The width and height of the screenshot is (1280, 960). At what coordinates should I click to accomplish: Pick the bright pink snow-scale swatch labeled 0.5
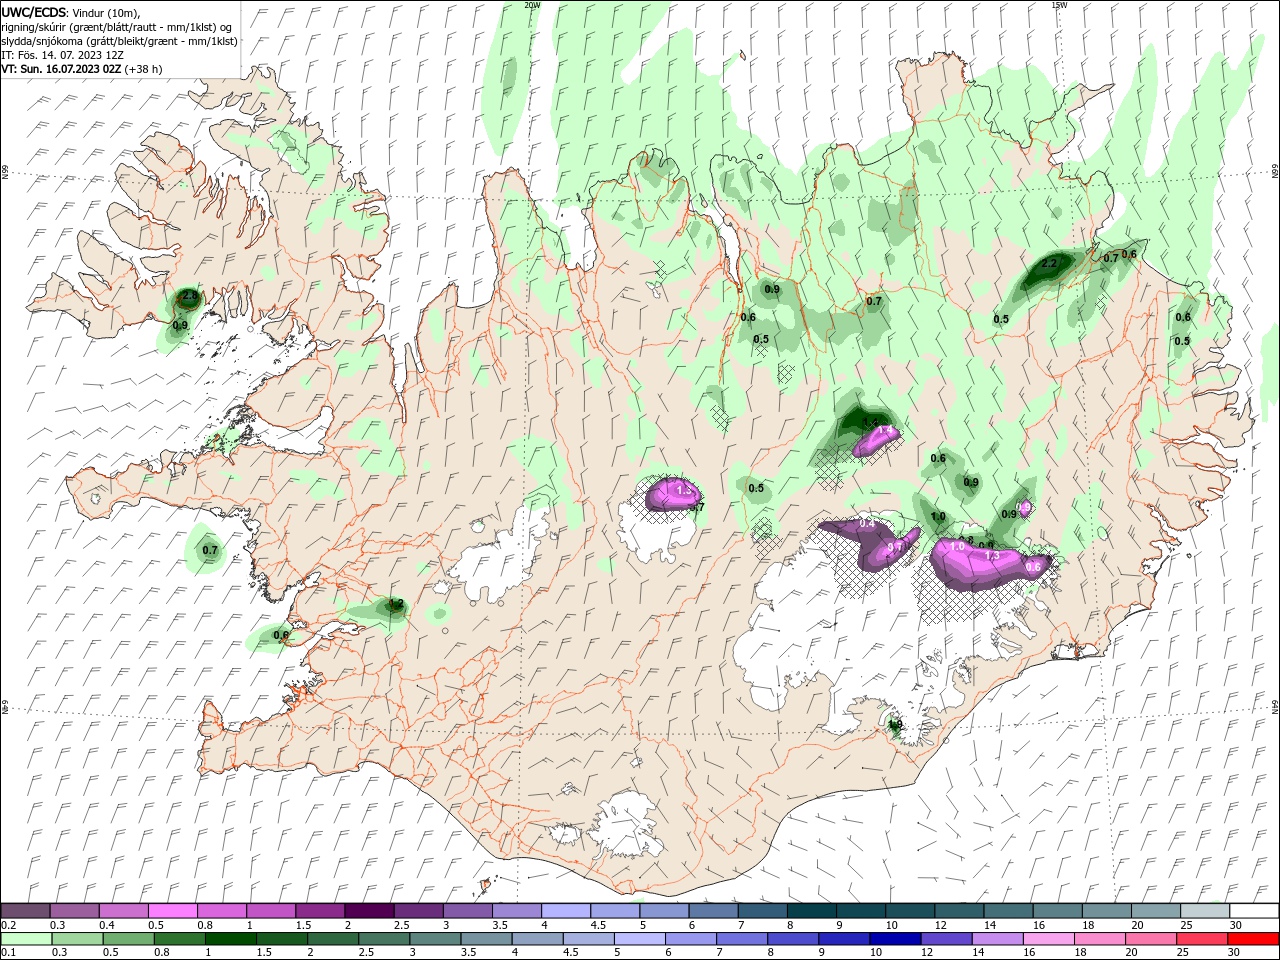pos(173,910)
